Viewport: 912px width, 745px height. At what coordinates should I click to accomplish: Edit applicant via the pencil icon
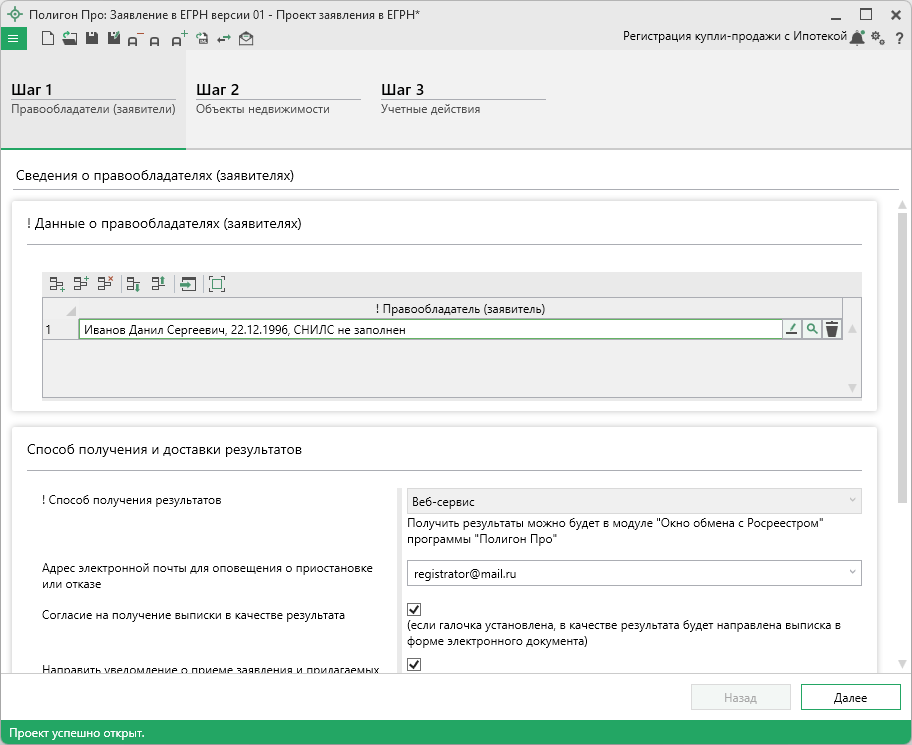tap(792, 329)
